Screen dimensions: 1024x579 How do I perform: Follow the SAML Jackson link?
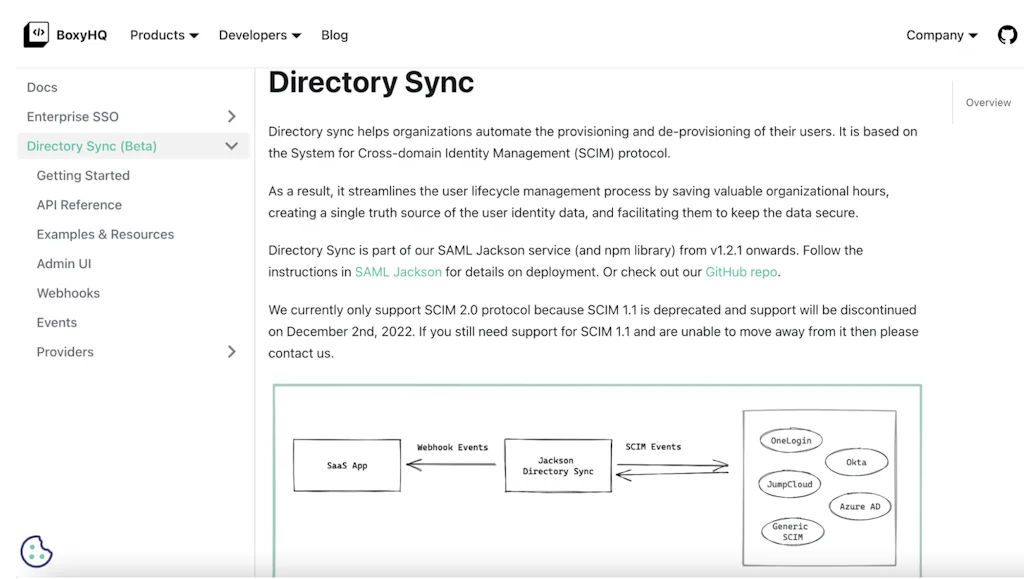coord(397,271)
